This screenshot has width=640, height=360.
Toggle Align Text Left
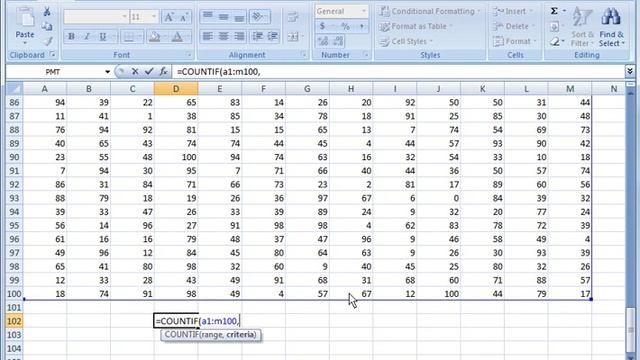[207, 37]
